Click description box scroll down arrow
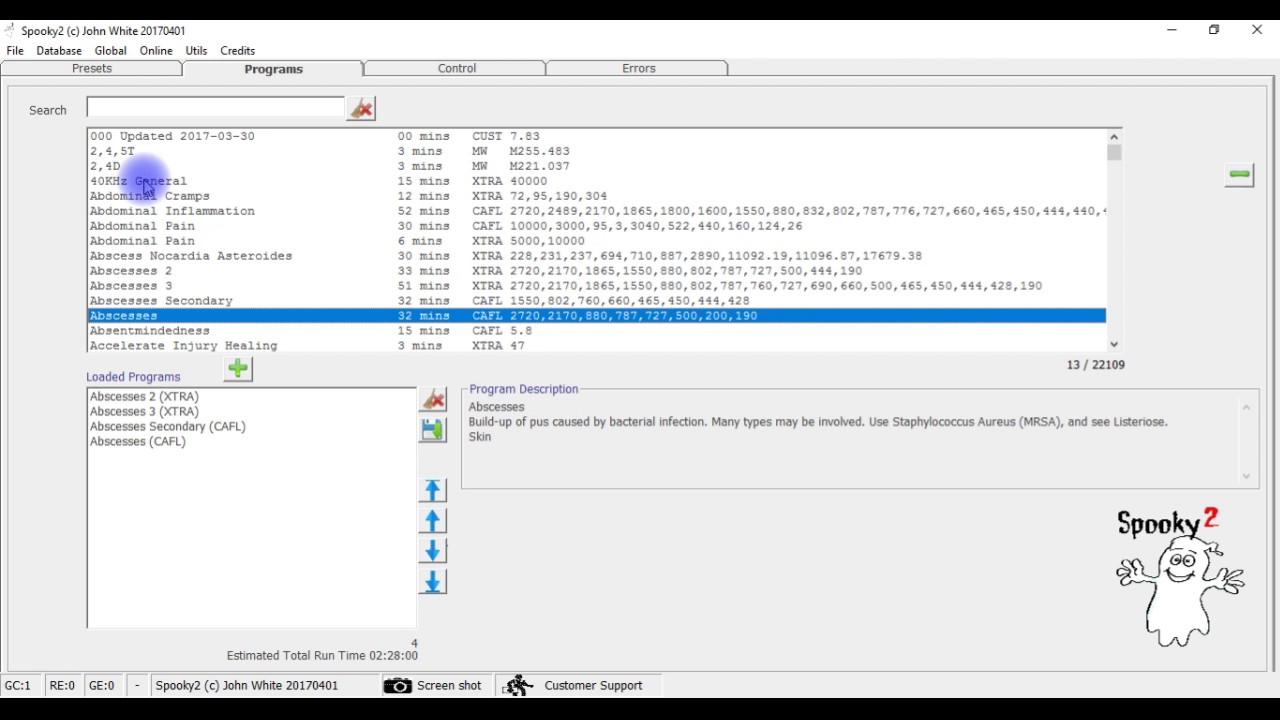 point(1246,477)
